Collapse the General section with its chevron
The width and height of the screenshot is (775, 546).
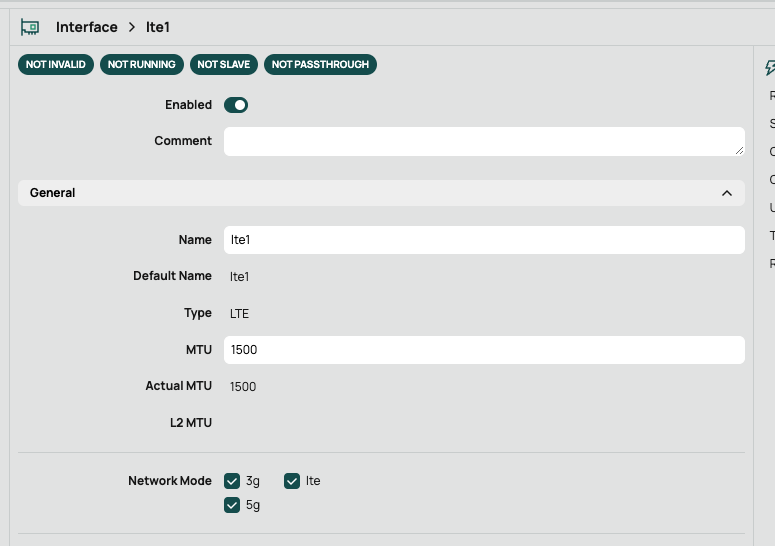(x=727, y=193)
